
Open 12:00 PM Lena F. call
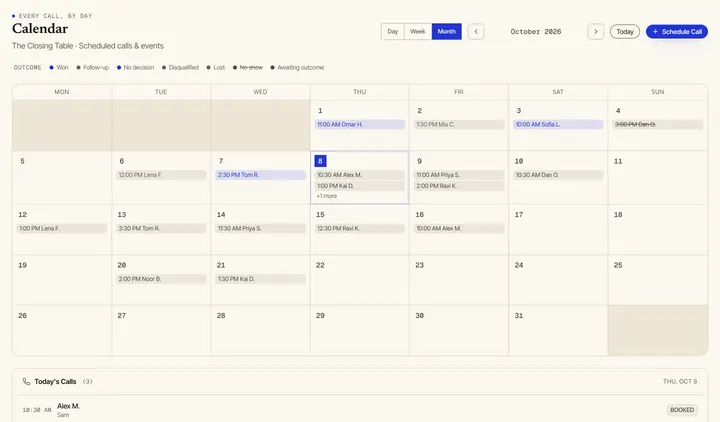[161, 175]
